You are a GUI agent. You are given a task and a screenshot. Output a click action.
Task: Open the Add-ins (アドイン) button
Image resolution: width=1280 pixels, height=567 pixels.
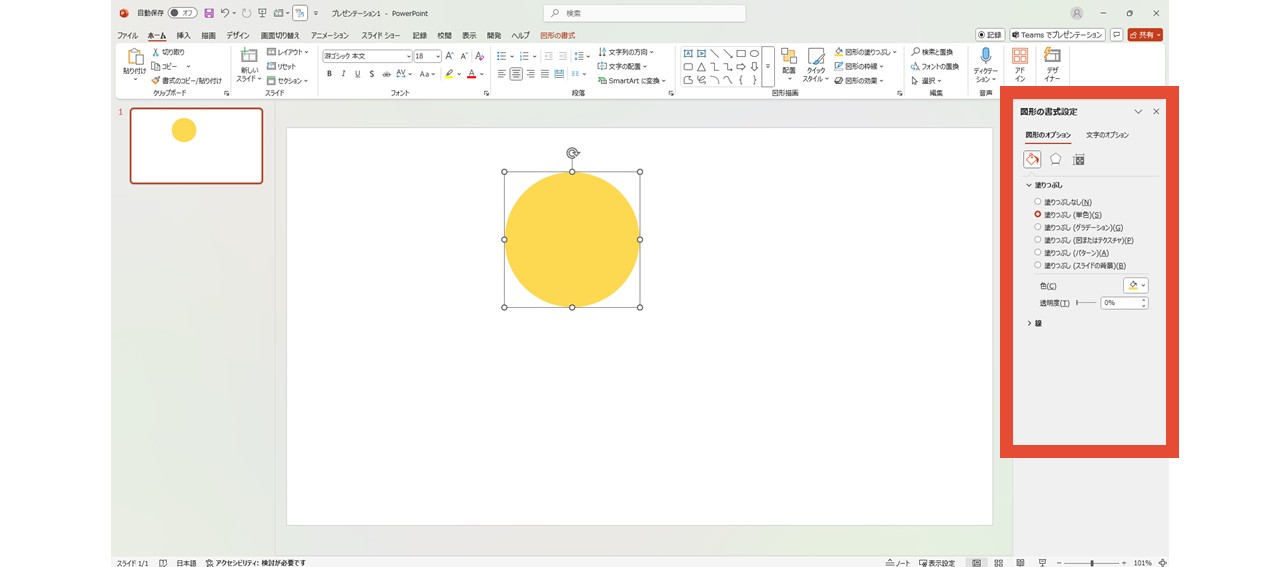(1020, 65)
